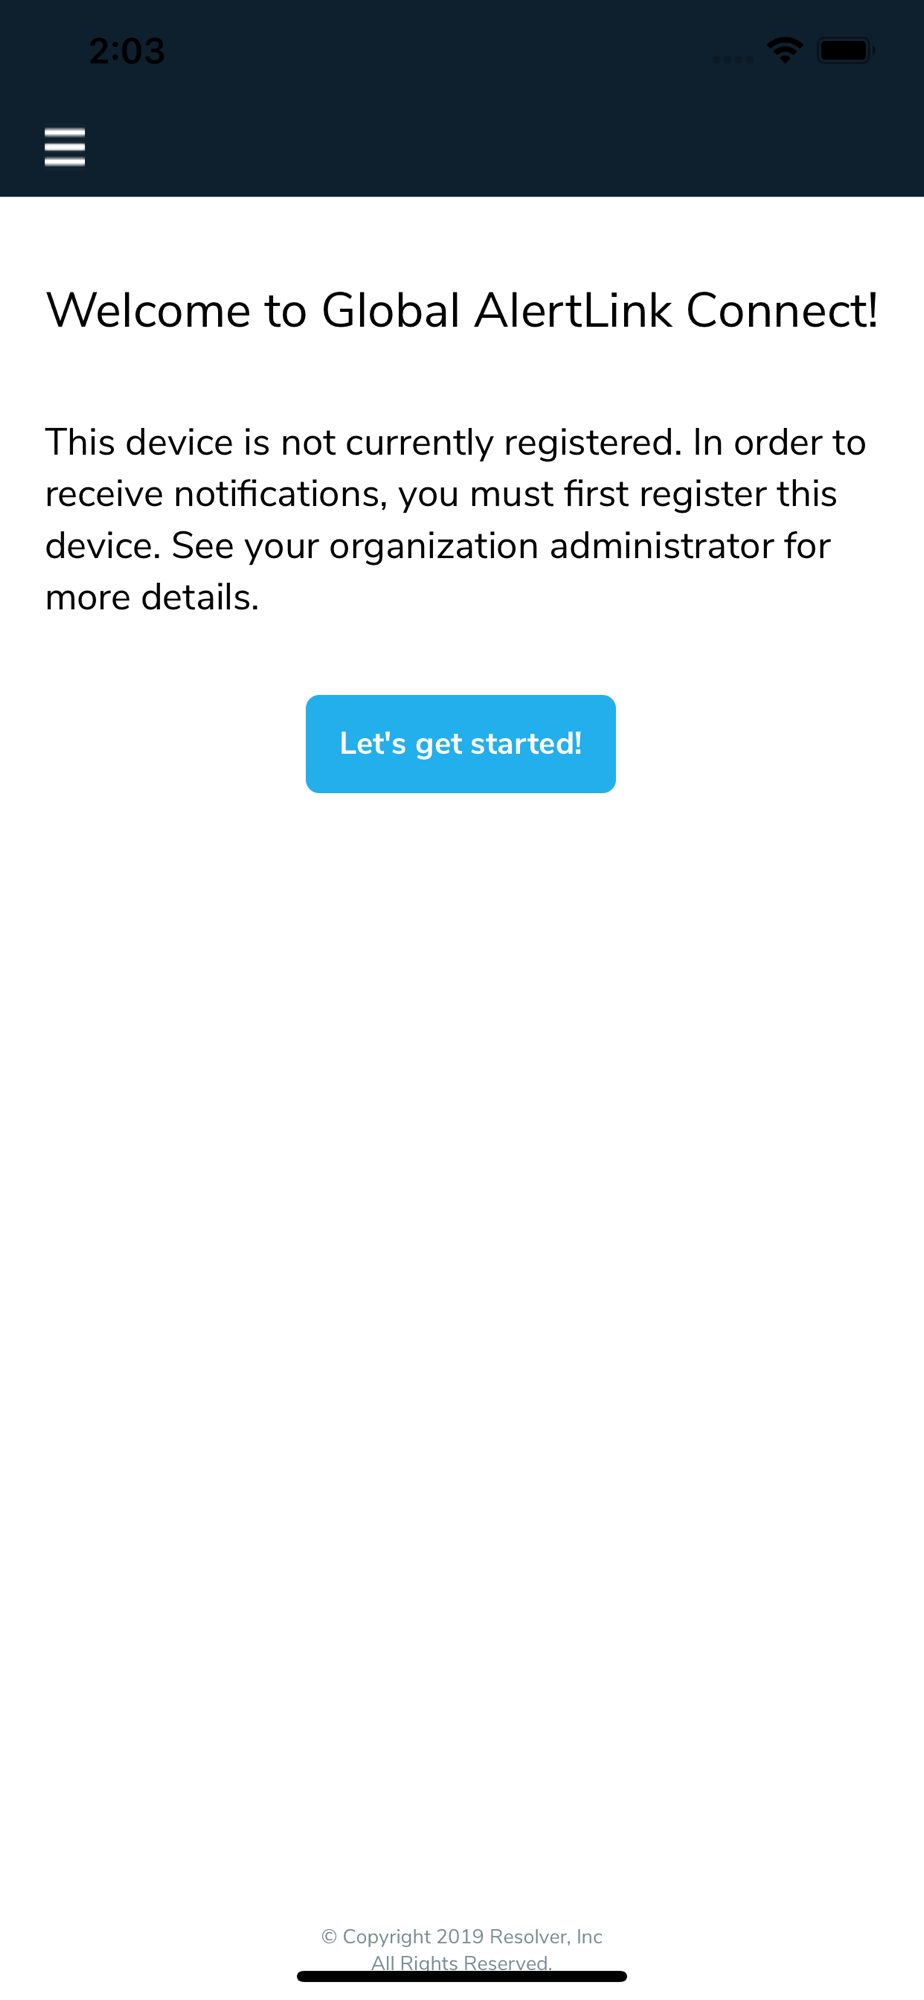Image resolution: width=924 pixels, height=2000 pixels.
Task: Click "Resolver, Inc" in the copyright notice
Action: [x=546, y=1937]
